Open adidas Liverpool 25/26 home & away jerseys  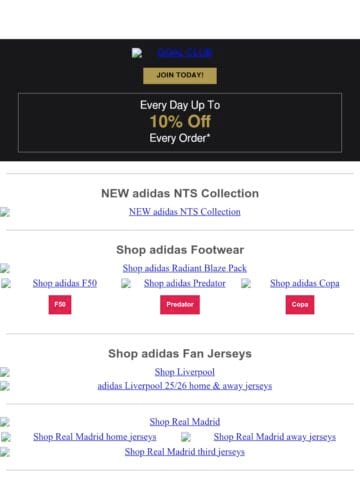[185, 386]
